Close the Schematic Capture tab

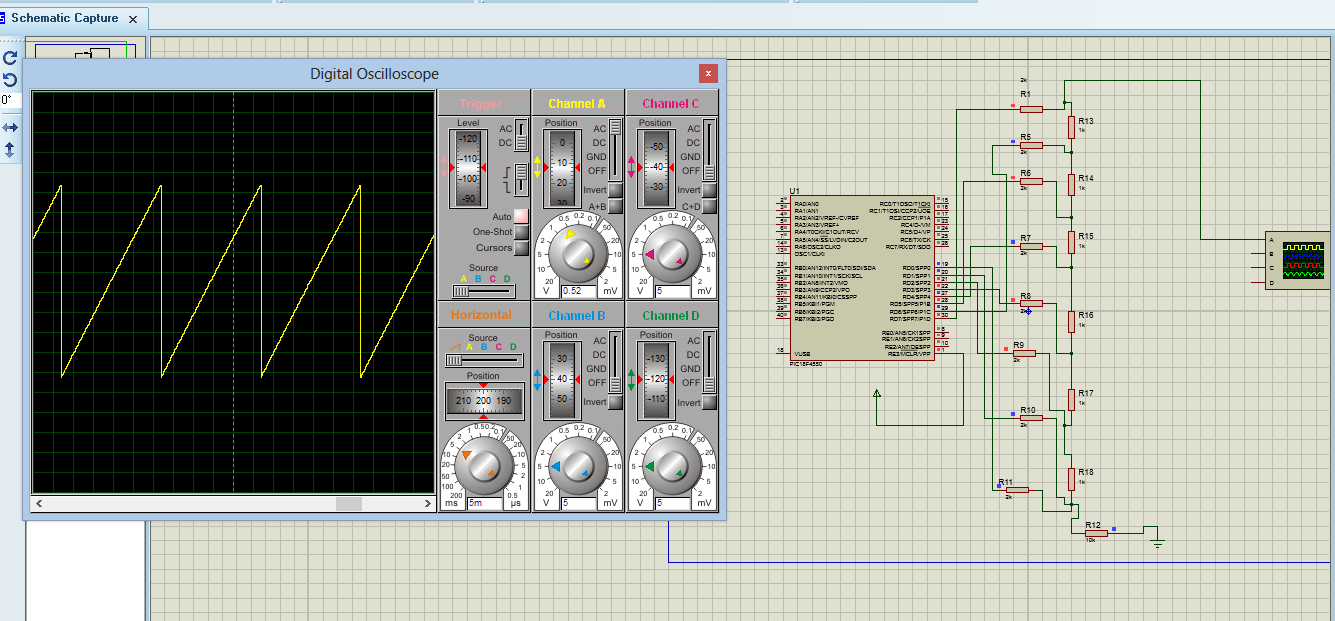tap(133, 19)
